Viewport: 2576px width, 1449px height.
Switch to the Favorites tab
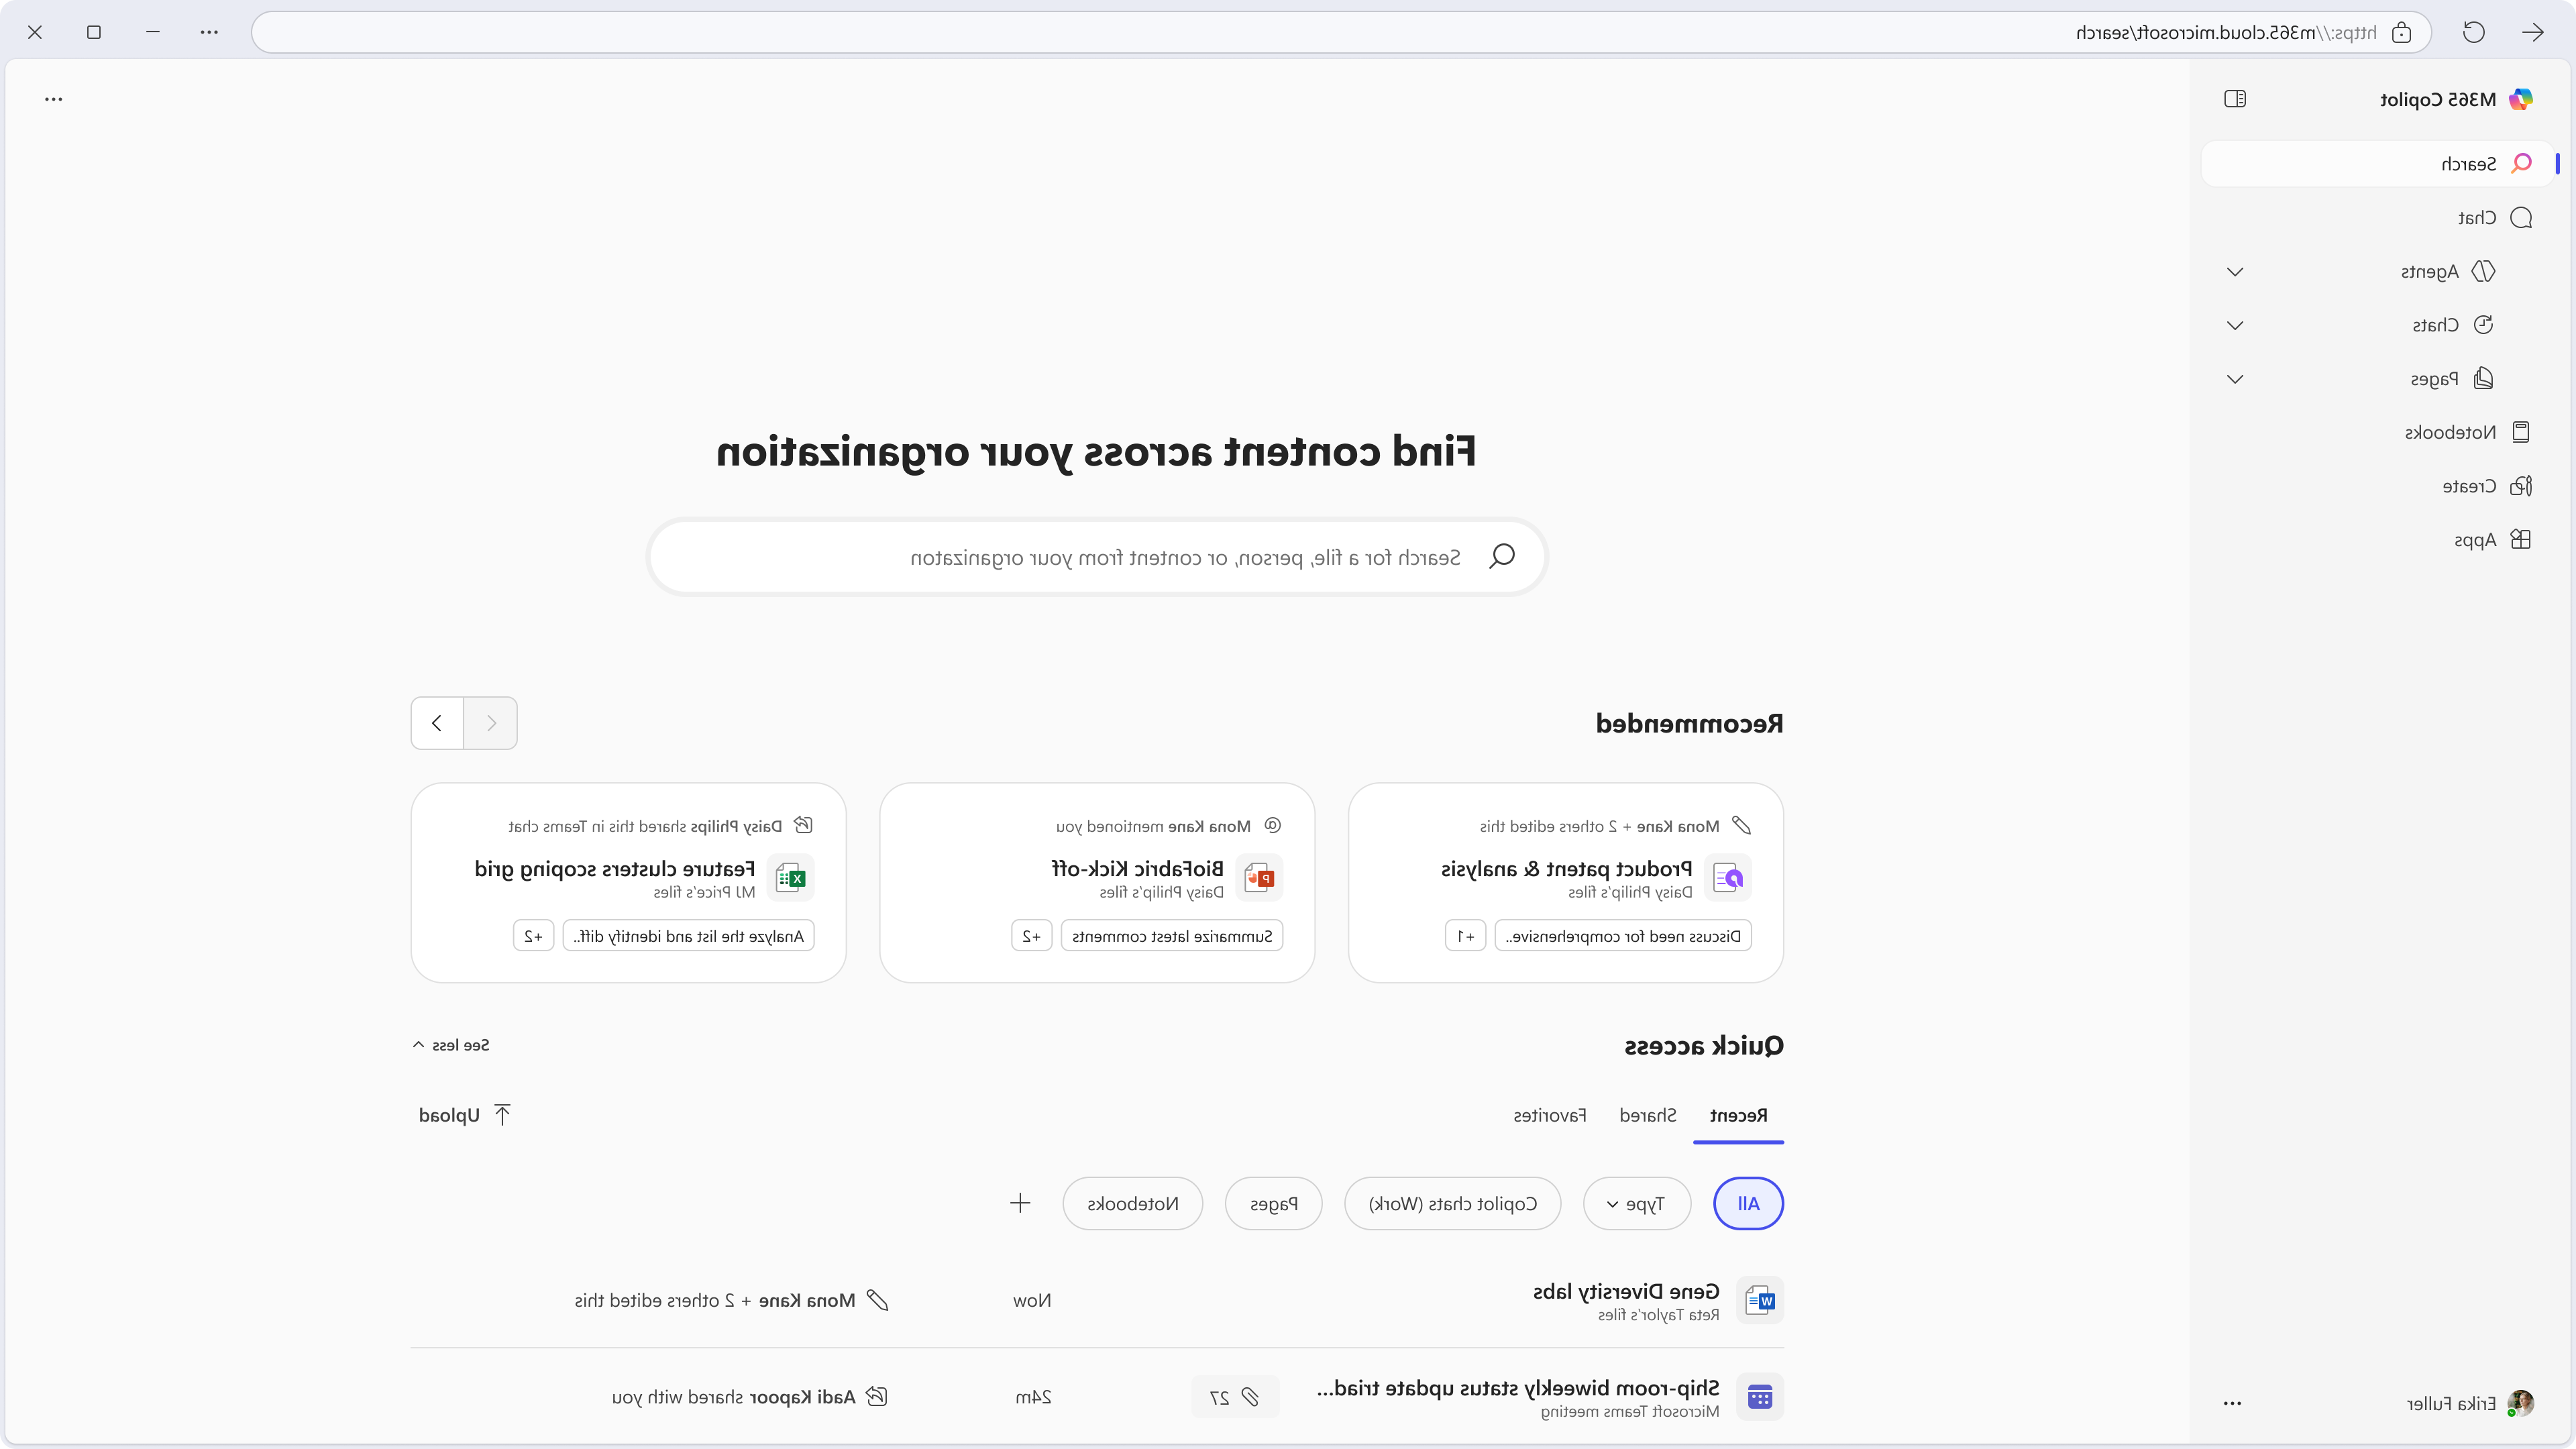pos(1549,1115)
